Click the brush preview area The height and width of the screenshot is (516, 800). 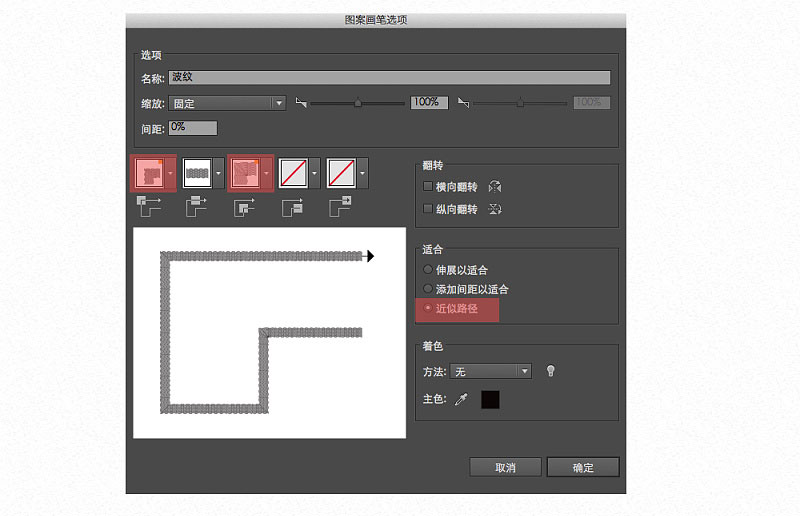(x=269, y=333)
